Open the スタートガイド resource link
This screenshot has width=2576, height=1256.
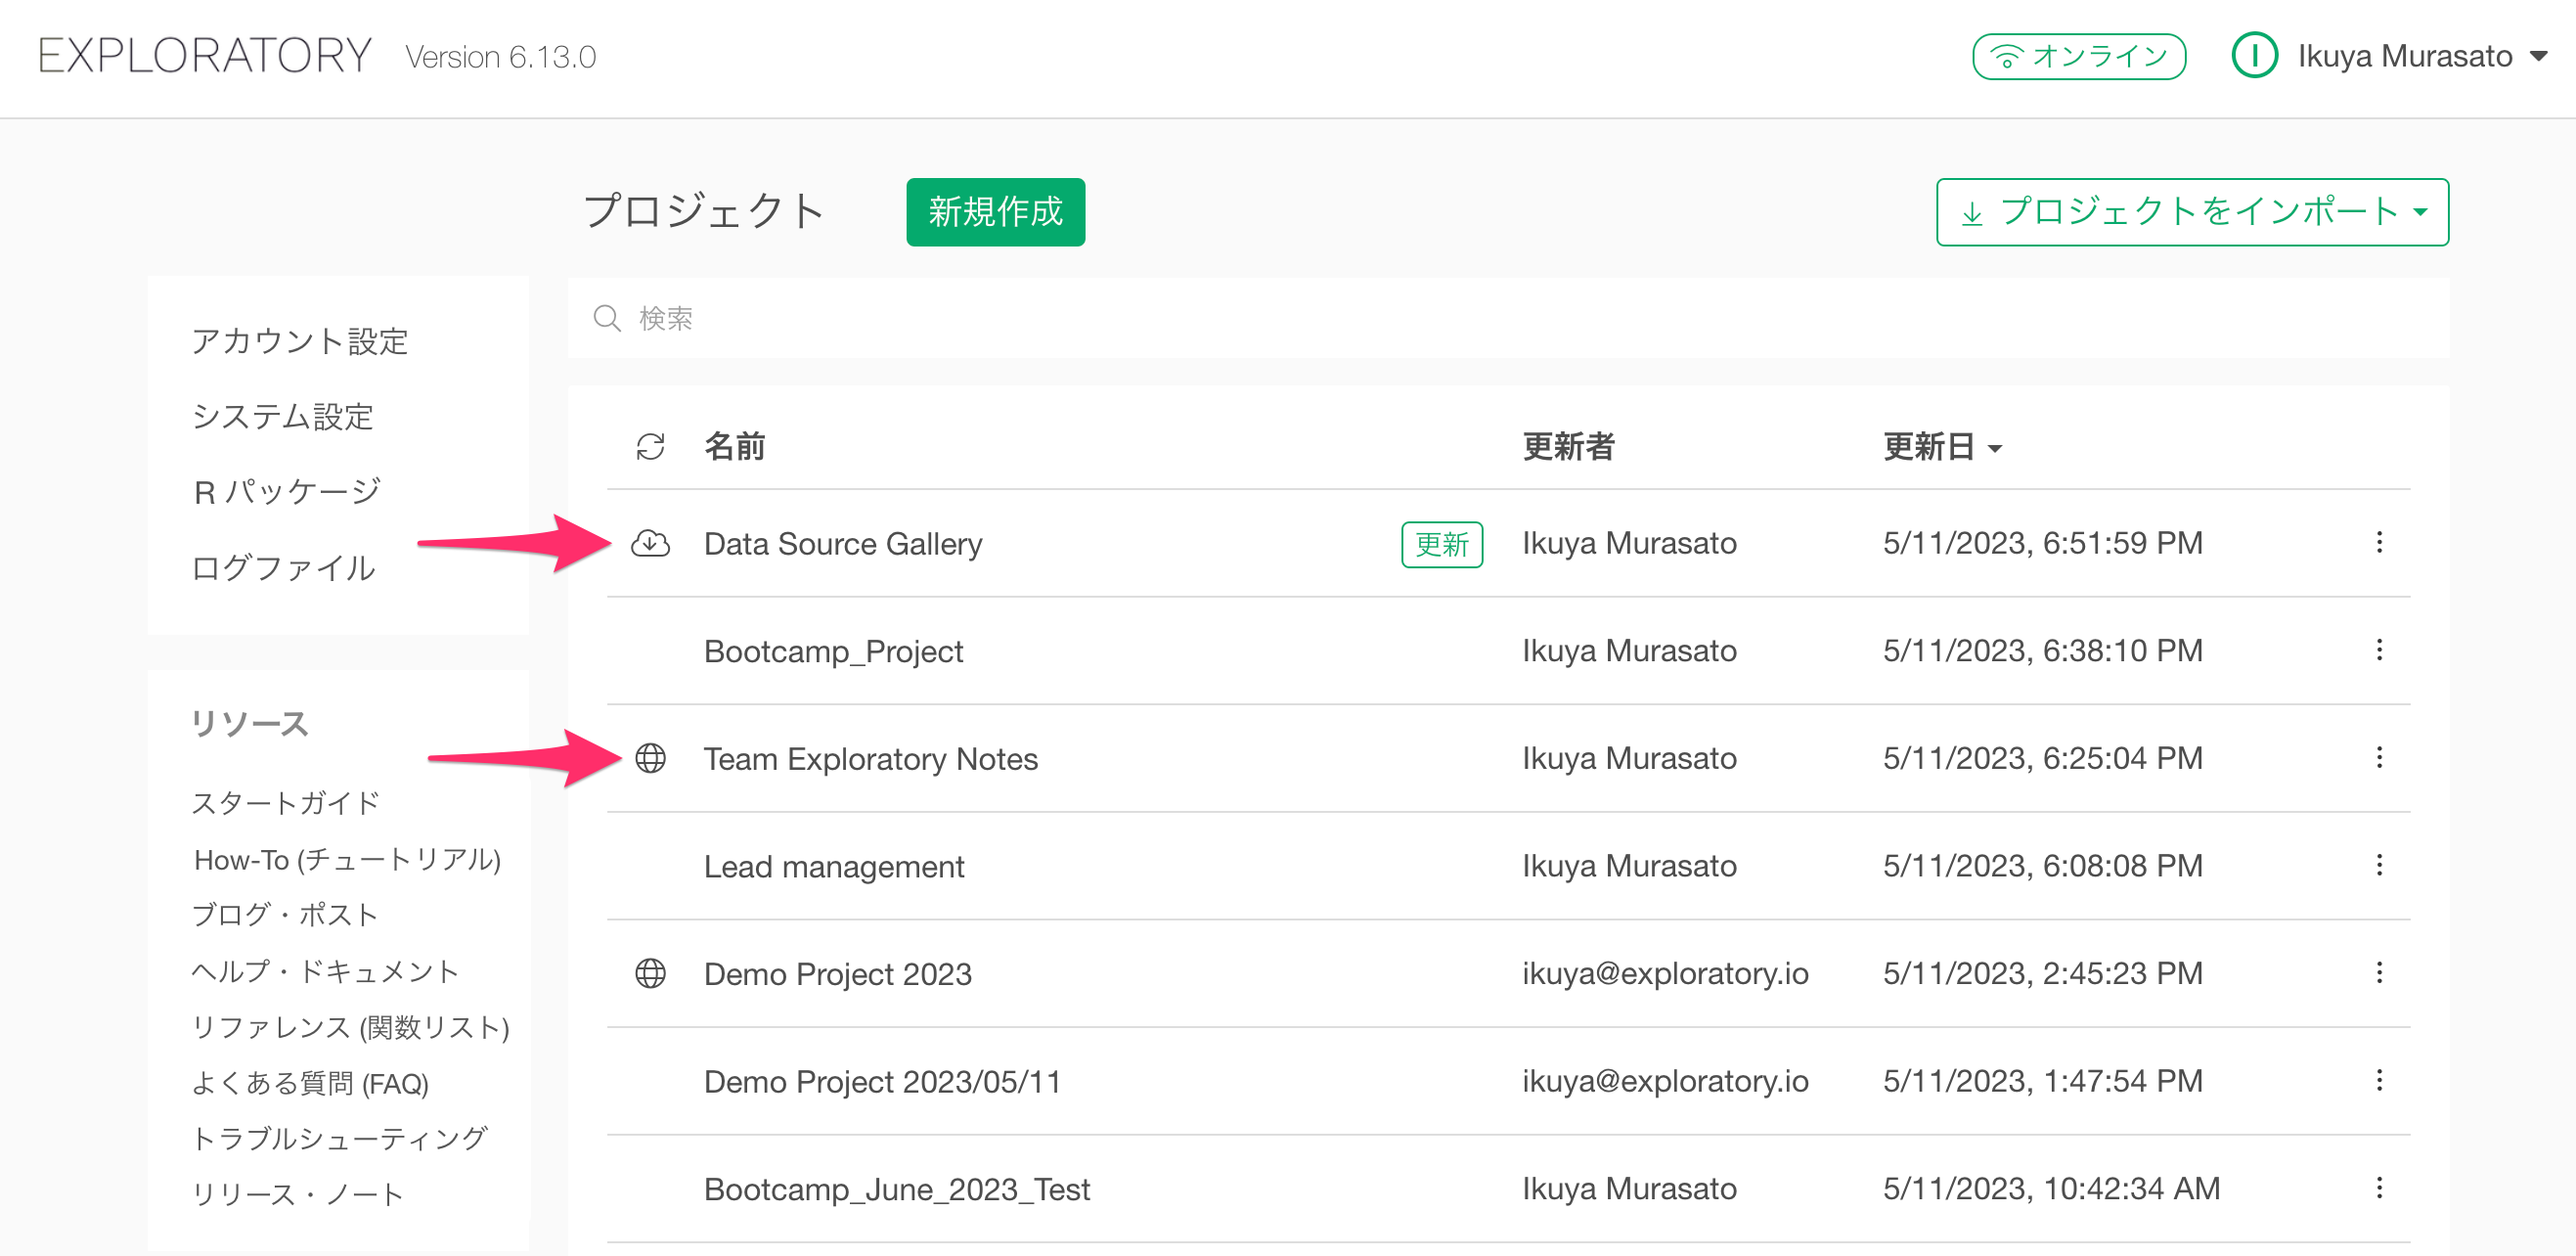click(x=284, y=802)
